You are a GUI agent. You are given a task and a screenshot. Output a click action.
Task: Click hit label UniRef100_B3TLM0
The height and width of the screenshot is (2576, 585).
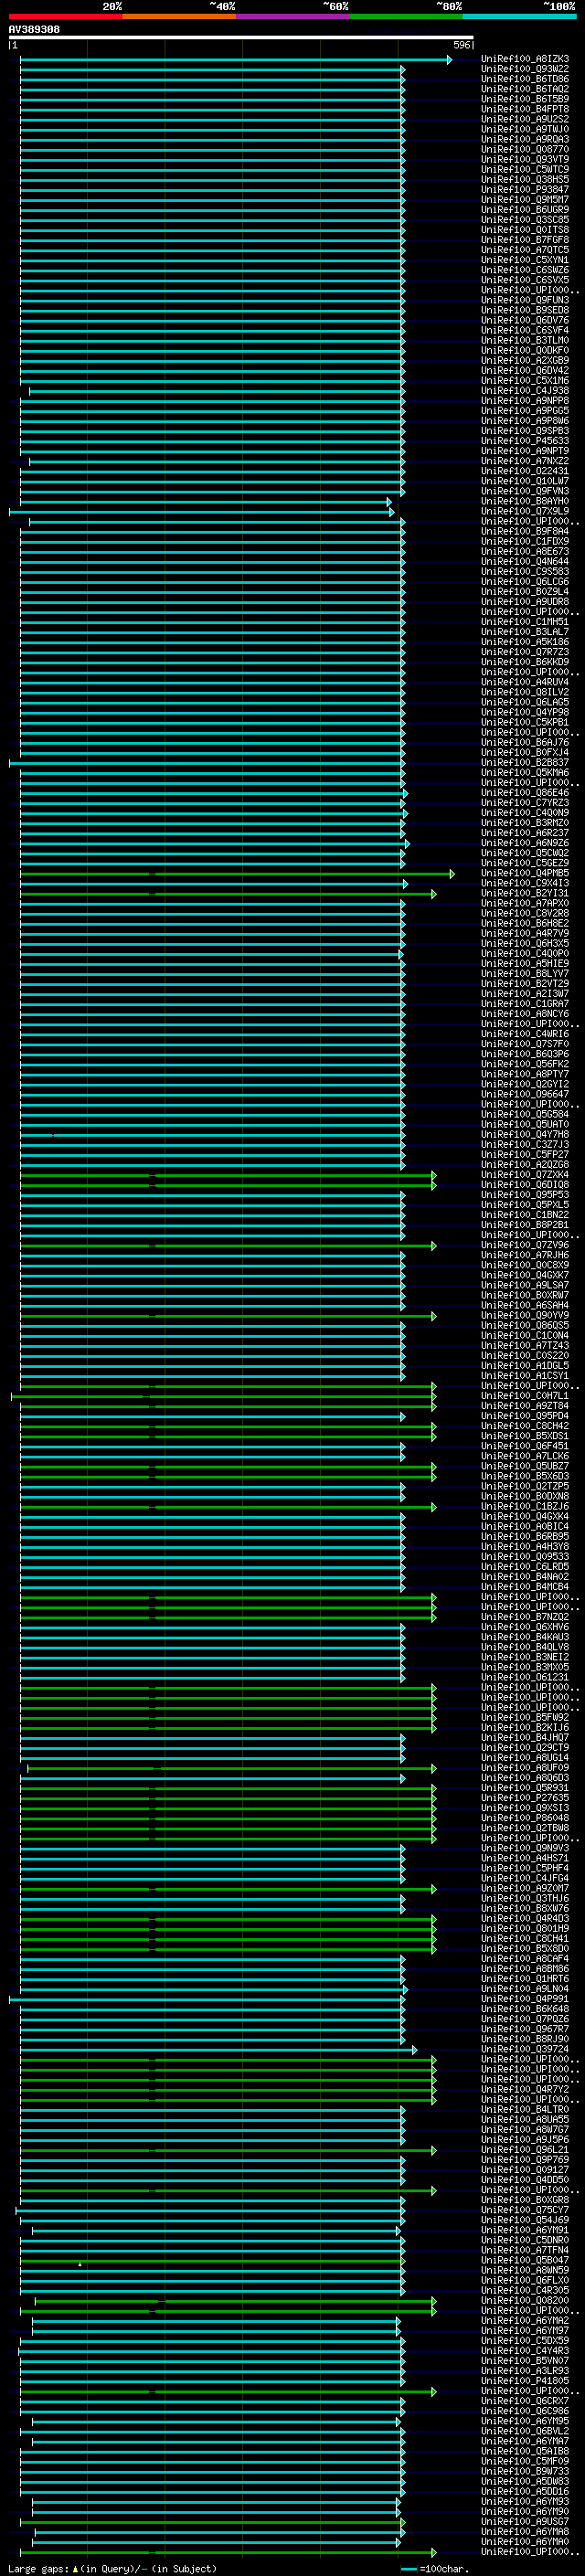pyautogui.click(x=525, y=341)
